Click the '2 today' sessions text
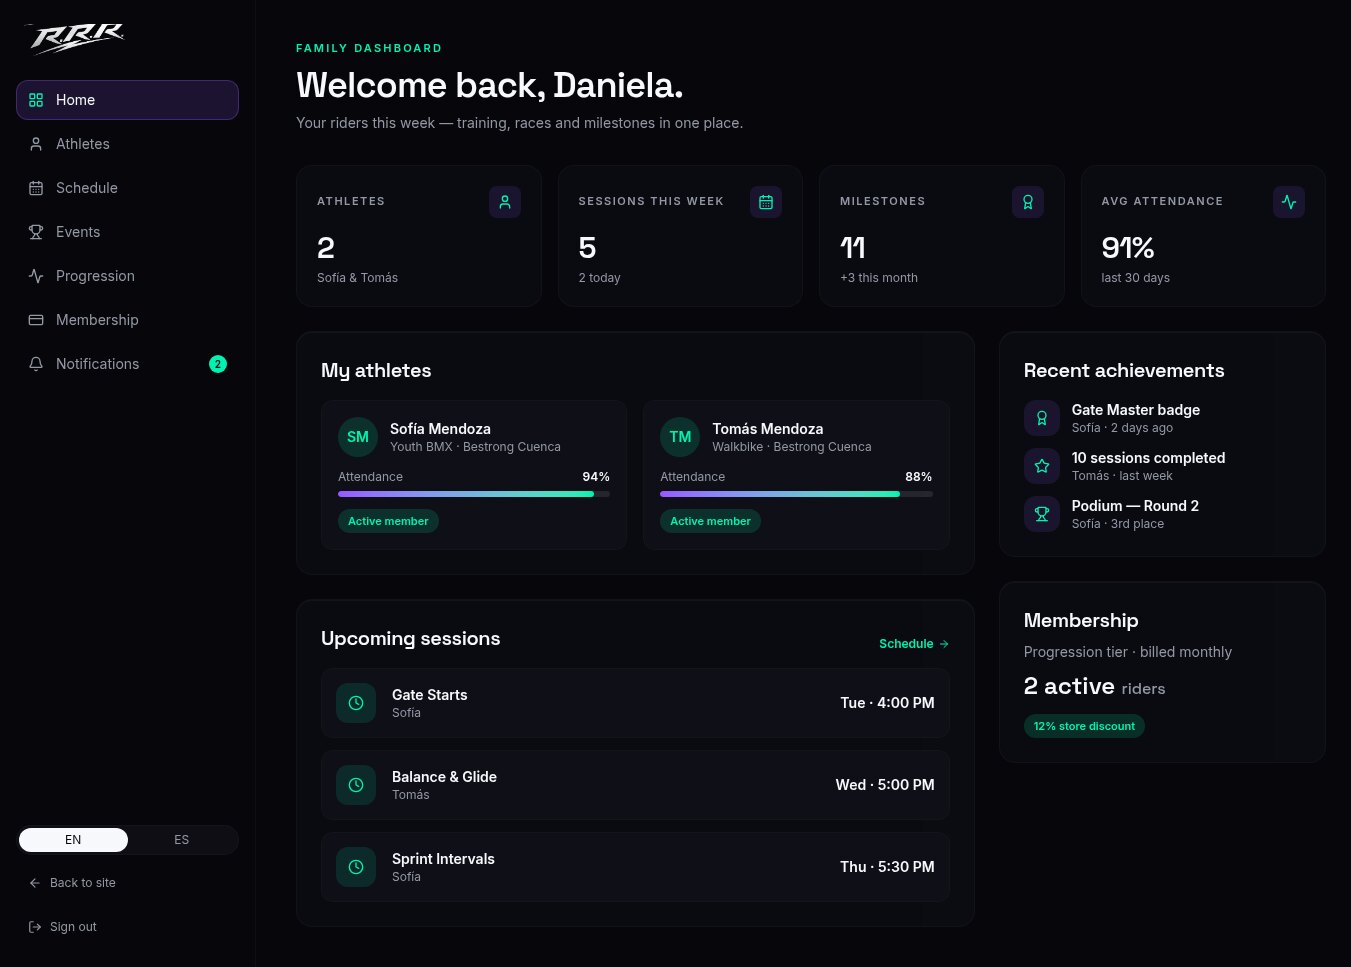This screenshot has width=1351, height=967. (x=599, y=278)
